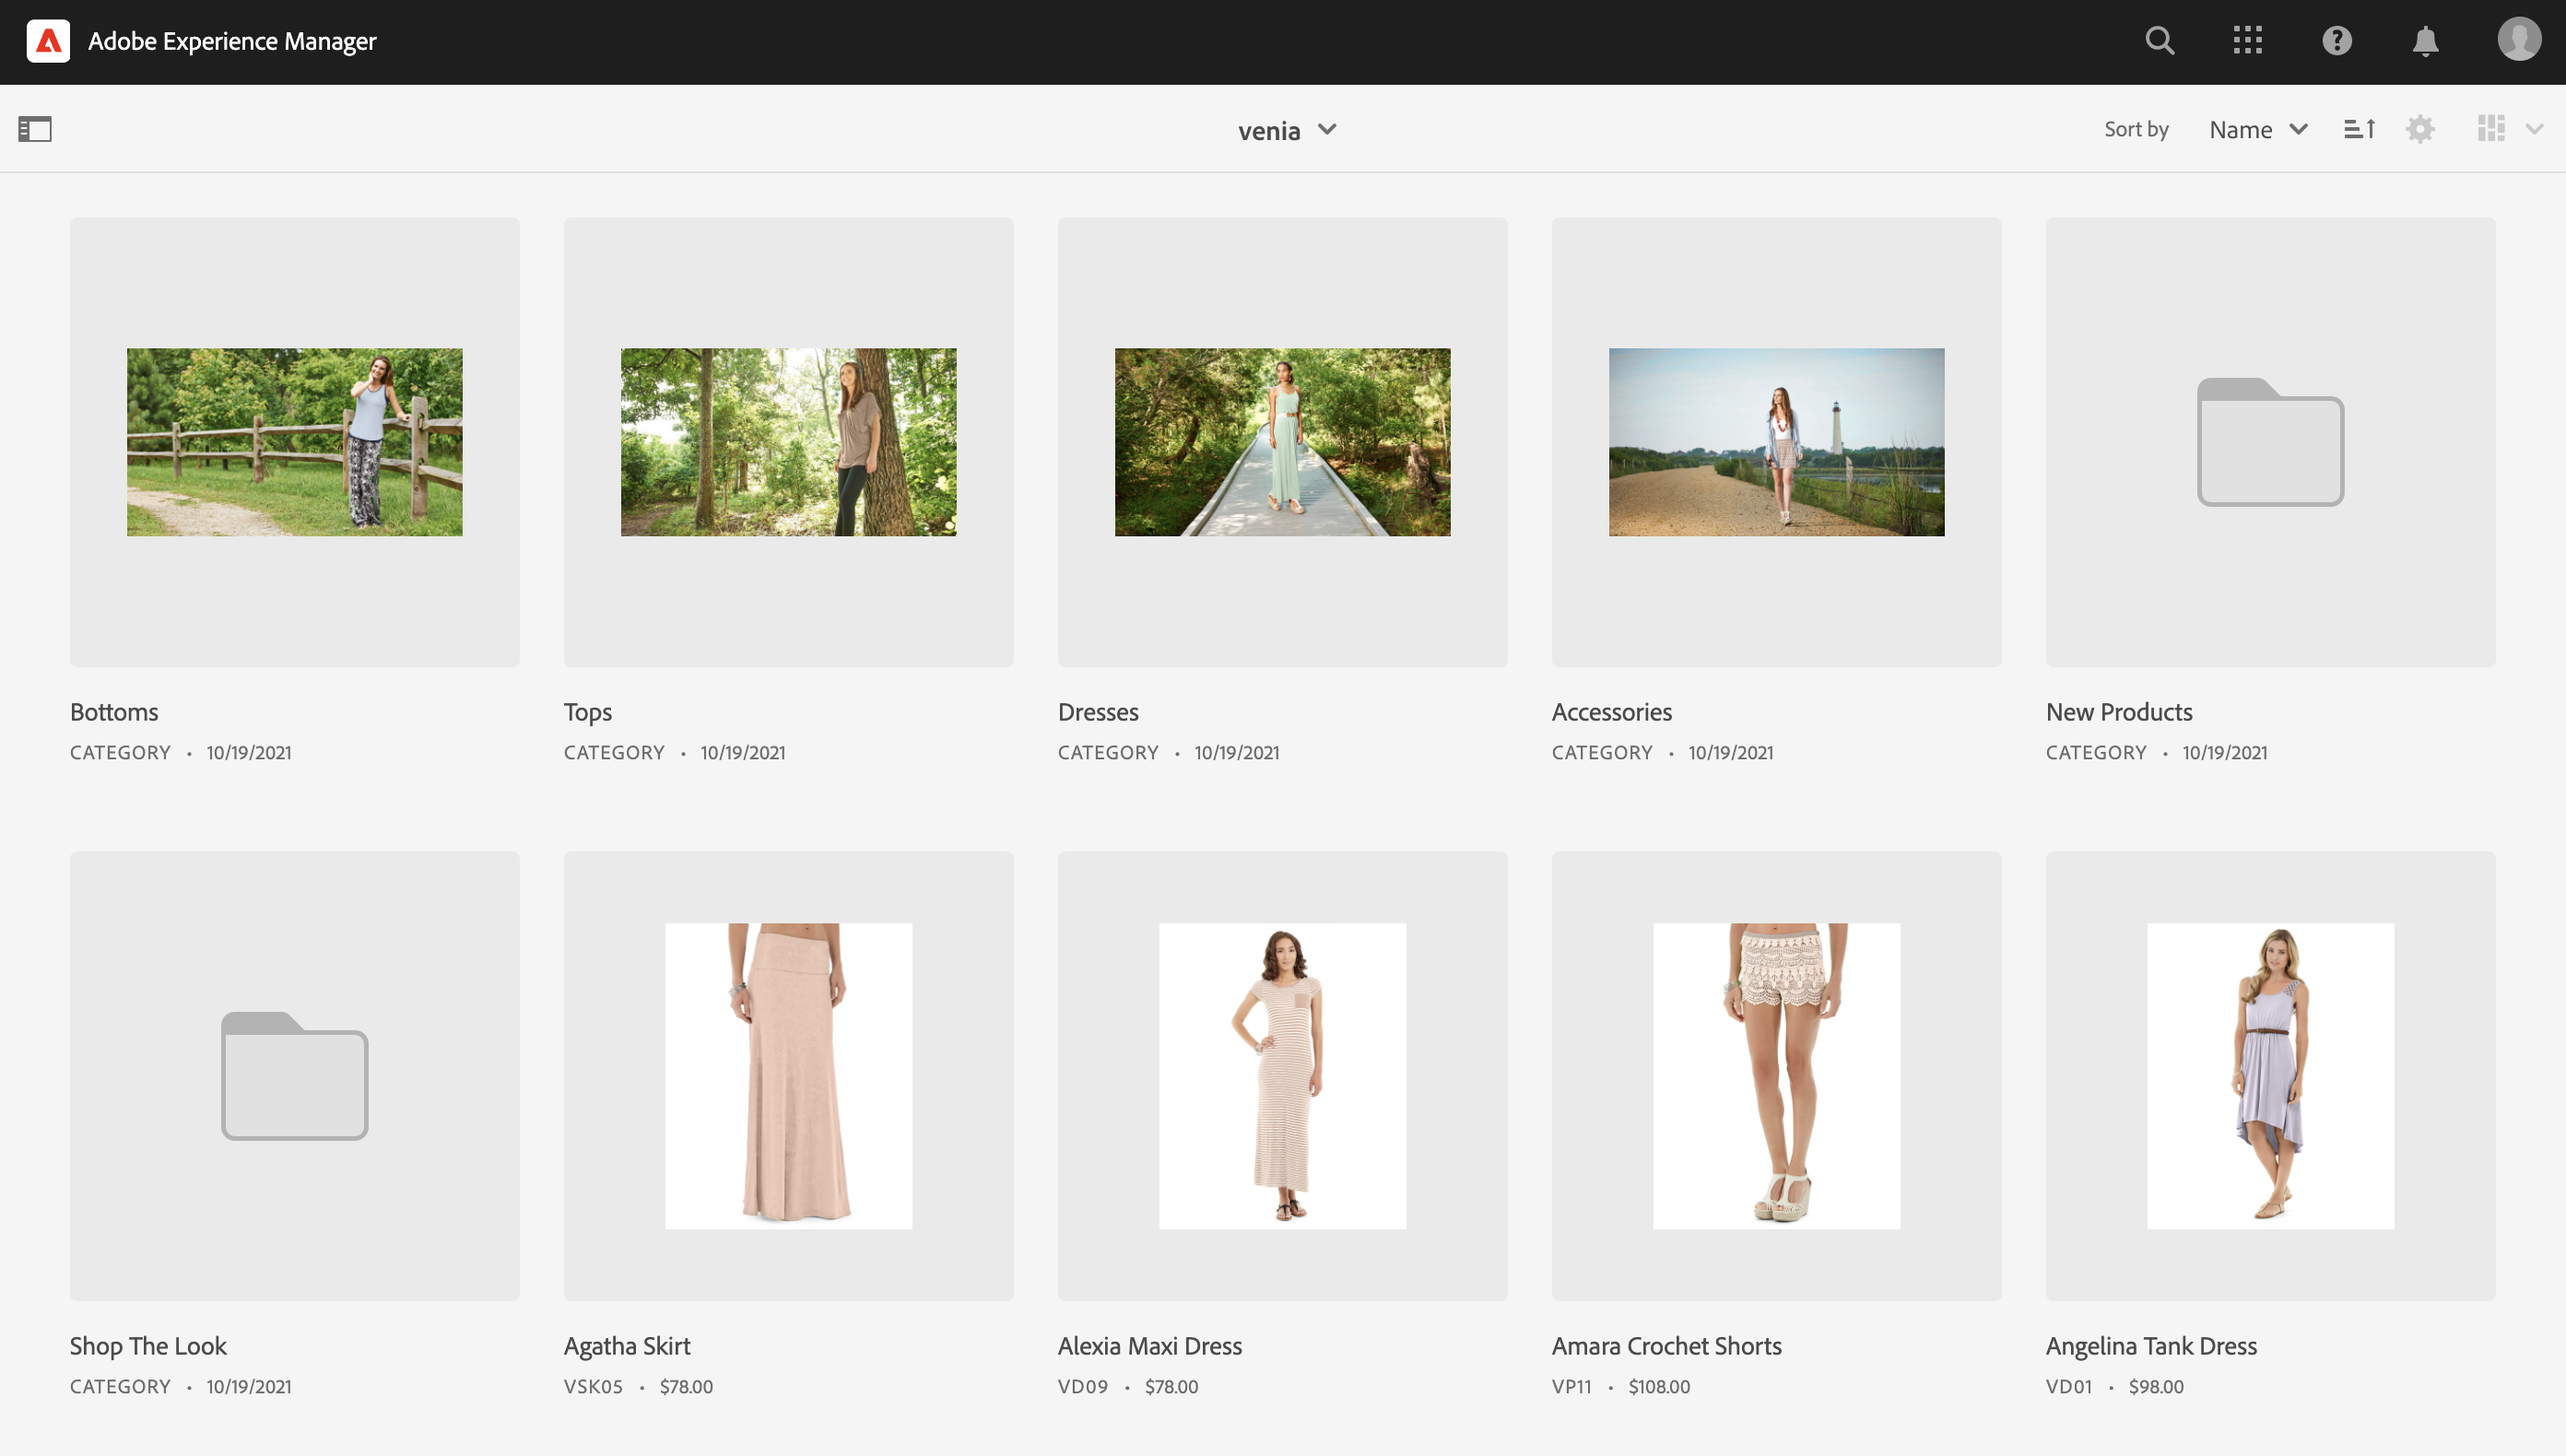Open the Bottoms category card
Image resolution: width=2566 pixels, height=1456 pixels.
tap(294, 442)
